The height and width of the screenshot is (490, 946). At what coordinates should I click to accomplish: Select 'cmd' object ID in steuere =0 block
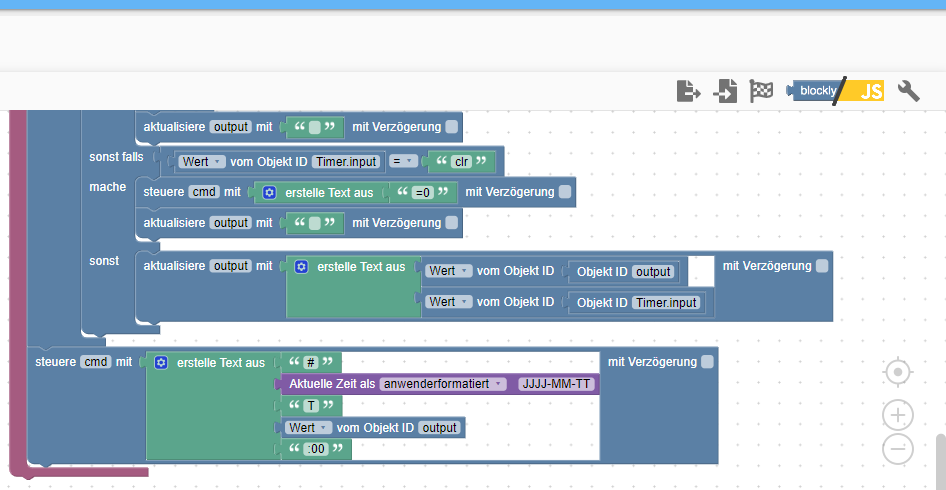point(205,192)
